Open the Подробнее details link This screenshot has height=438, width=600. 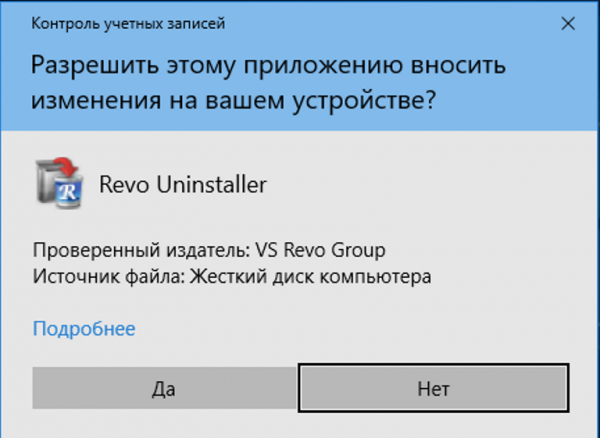[84, 329]
